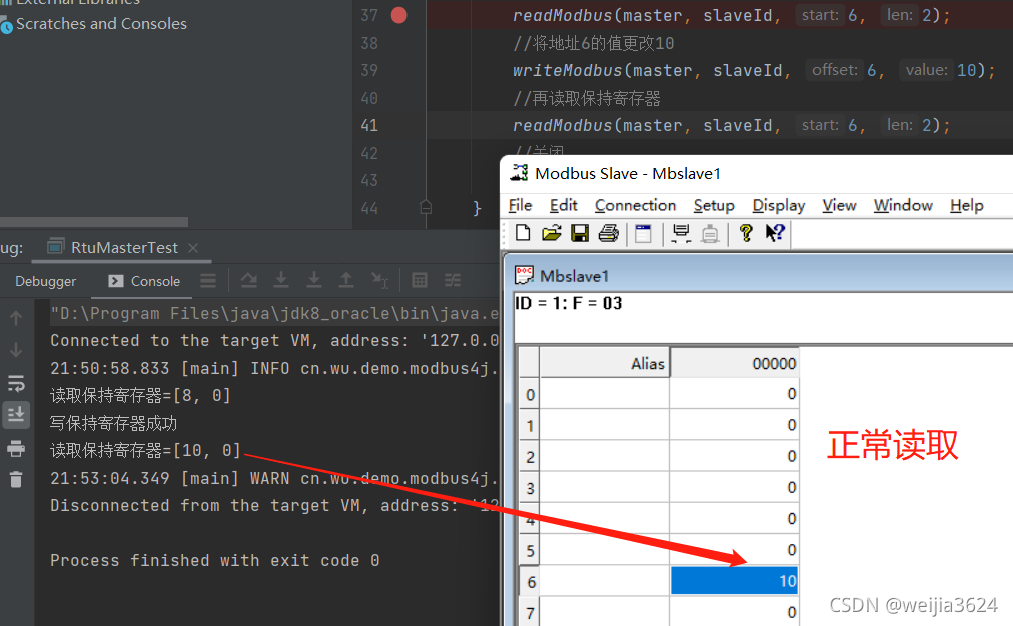The width and height of the screenshot is (1013, 626).
Task: Click row header 1 in Mbslave1 table
Action: tap(530, 425)
